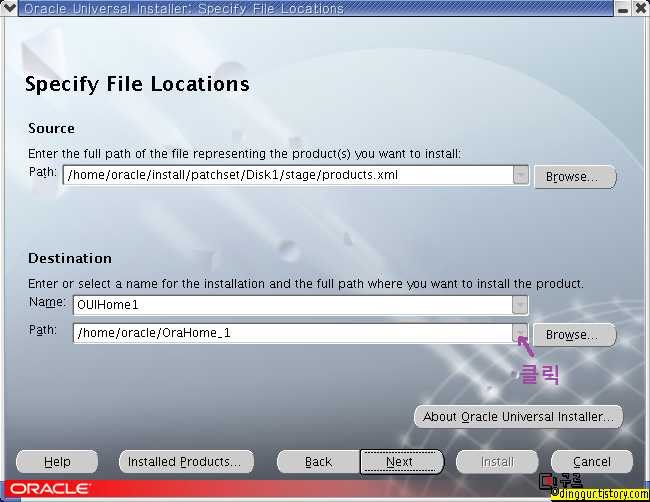Focus the Source path field with products.xml
This screenshot has width=650, height=502.
point(288,175)
